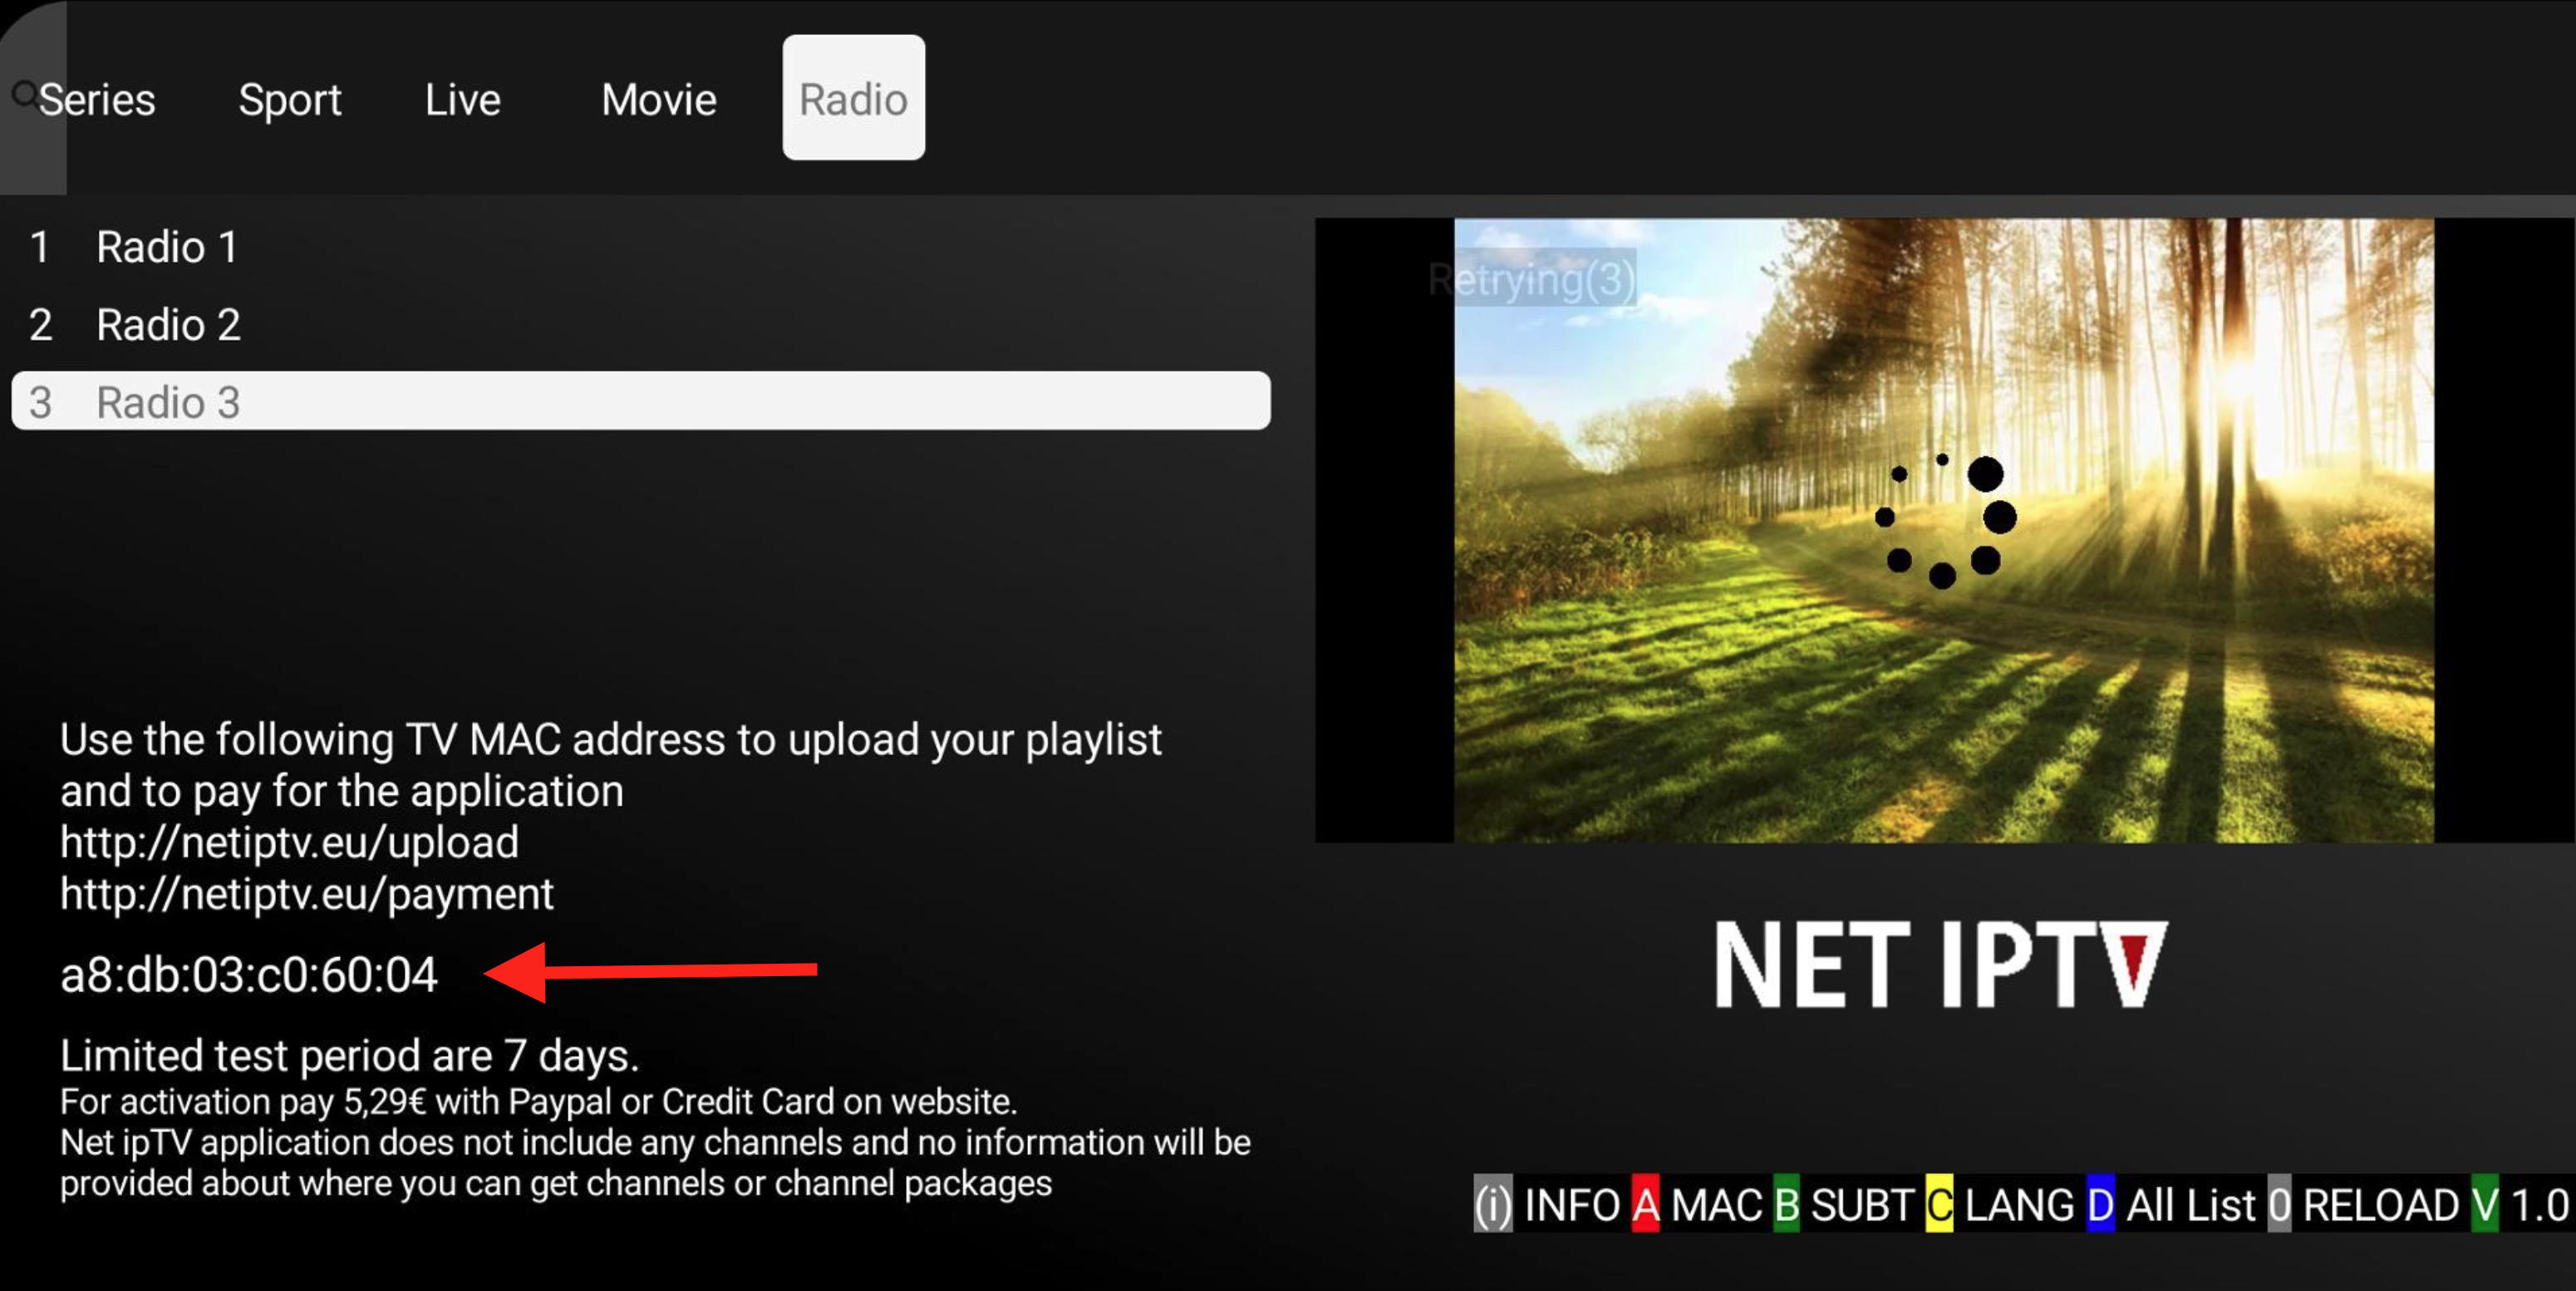
Task: Click the INFO label
Action: tap(1572, 1205)
